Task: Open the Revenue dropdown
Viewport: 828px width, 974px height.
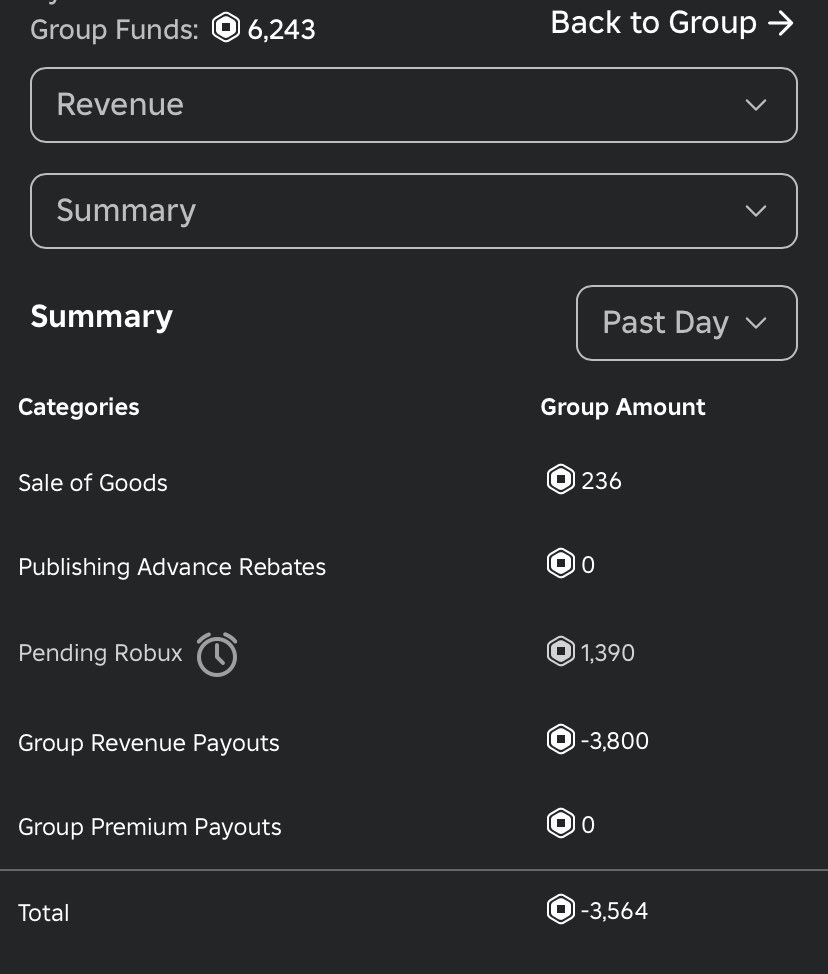Action: 414,105
